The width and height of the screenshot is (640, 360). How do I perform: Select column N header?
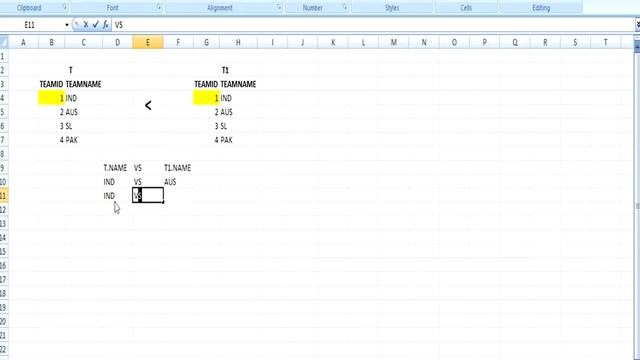424,42
